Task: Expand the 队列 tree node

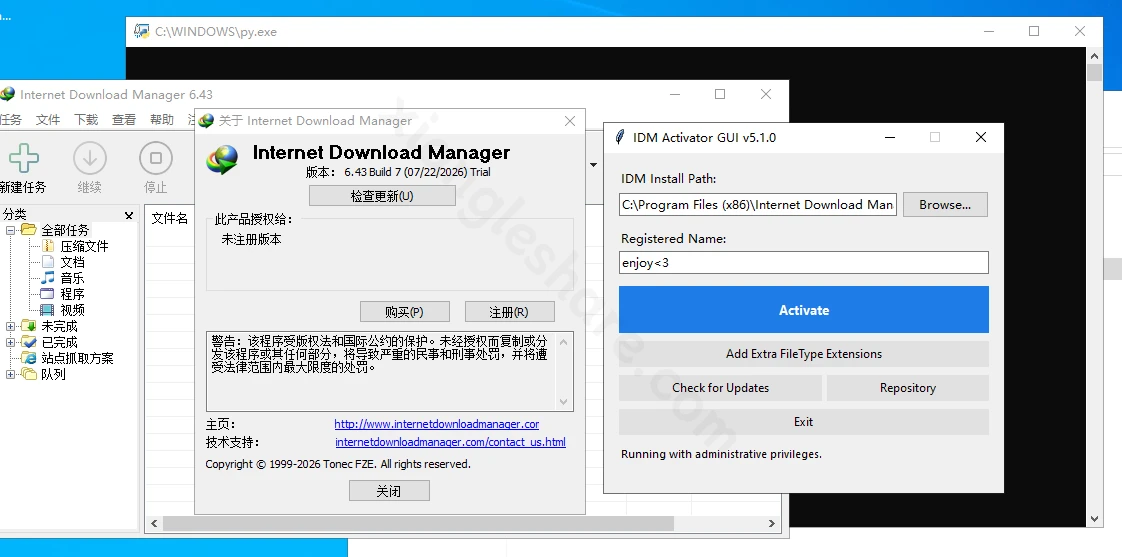Action: coord(11,374)
